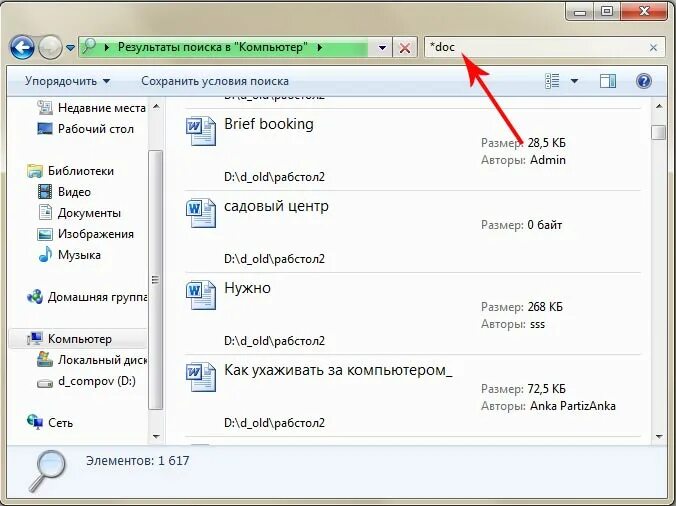The width and height of the screenshot is (676, 506).
Task: Click the author value Admin
Action: (548, 160)
